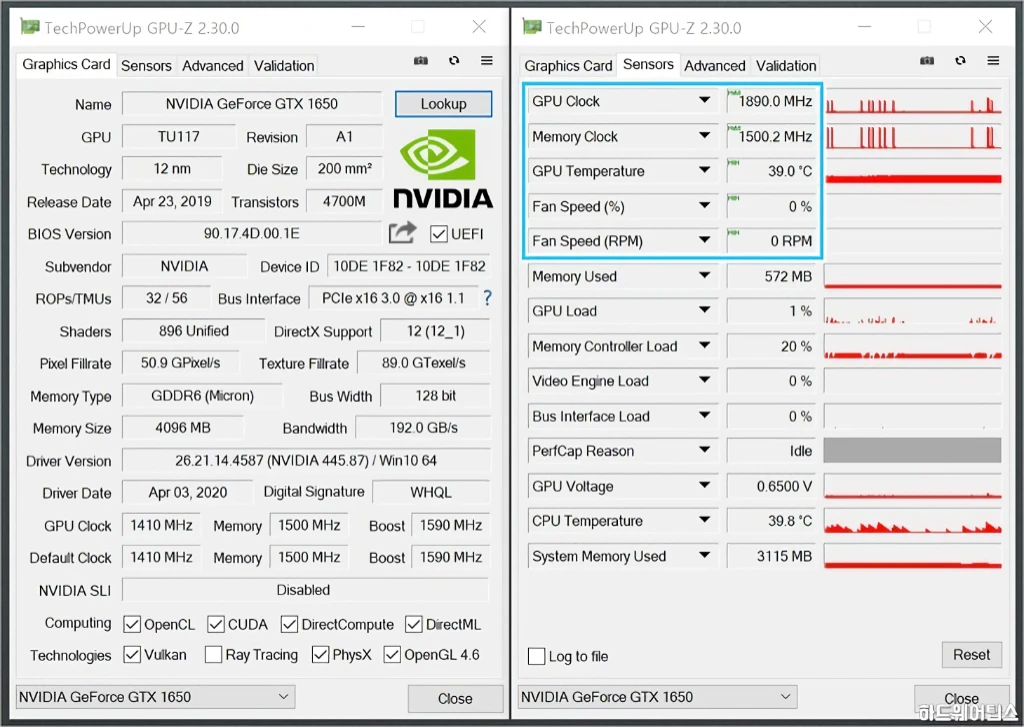Toggle the OpenGL 4.6 checkbox
Screen dimensions: 1024x727
tap(392, 654)
